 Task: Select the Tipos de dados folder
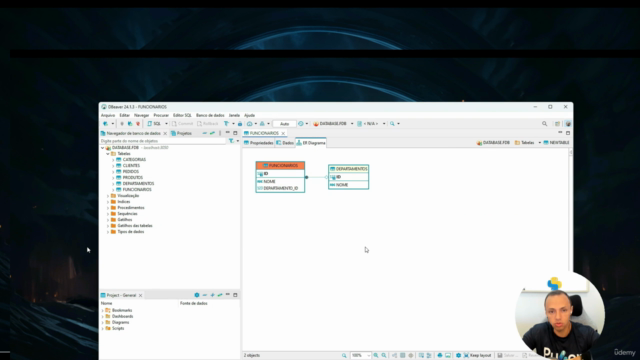coord(131,232)
